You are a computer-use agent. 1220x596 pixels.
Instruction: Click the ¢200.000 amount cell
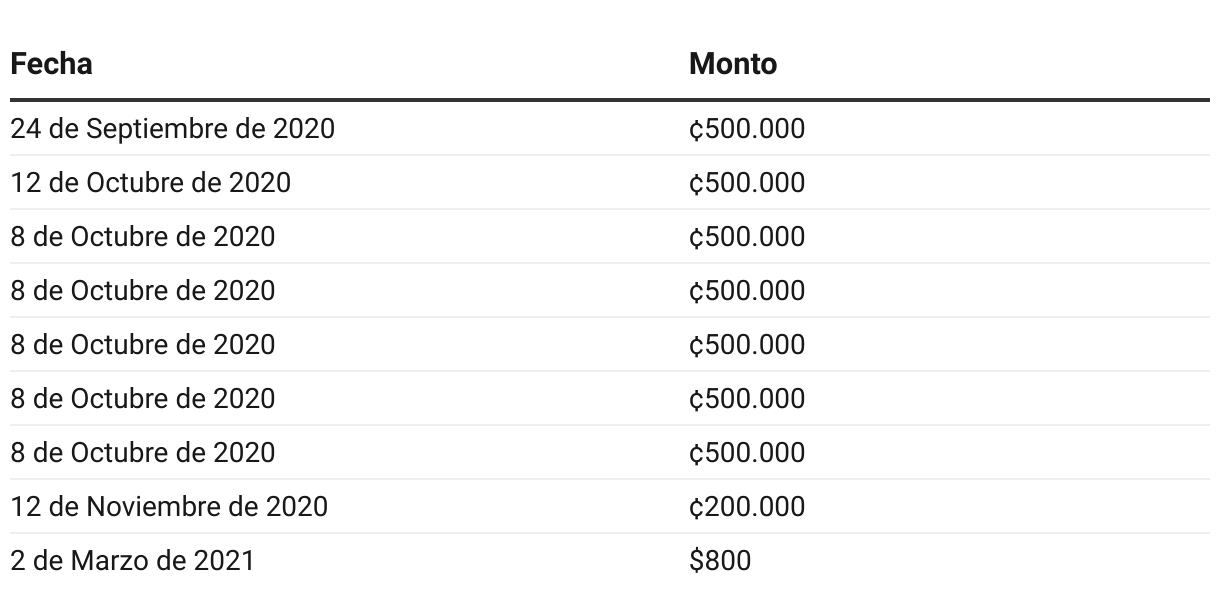coord(746,507)
